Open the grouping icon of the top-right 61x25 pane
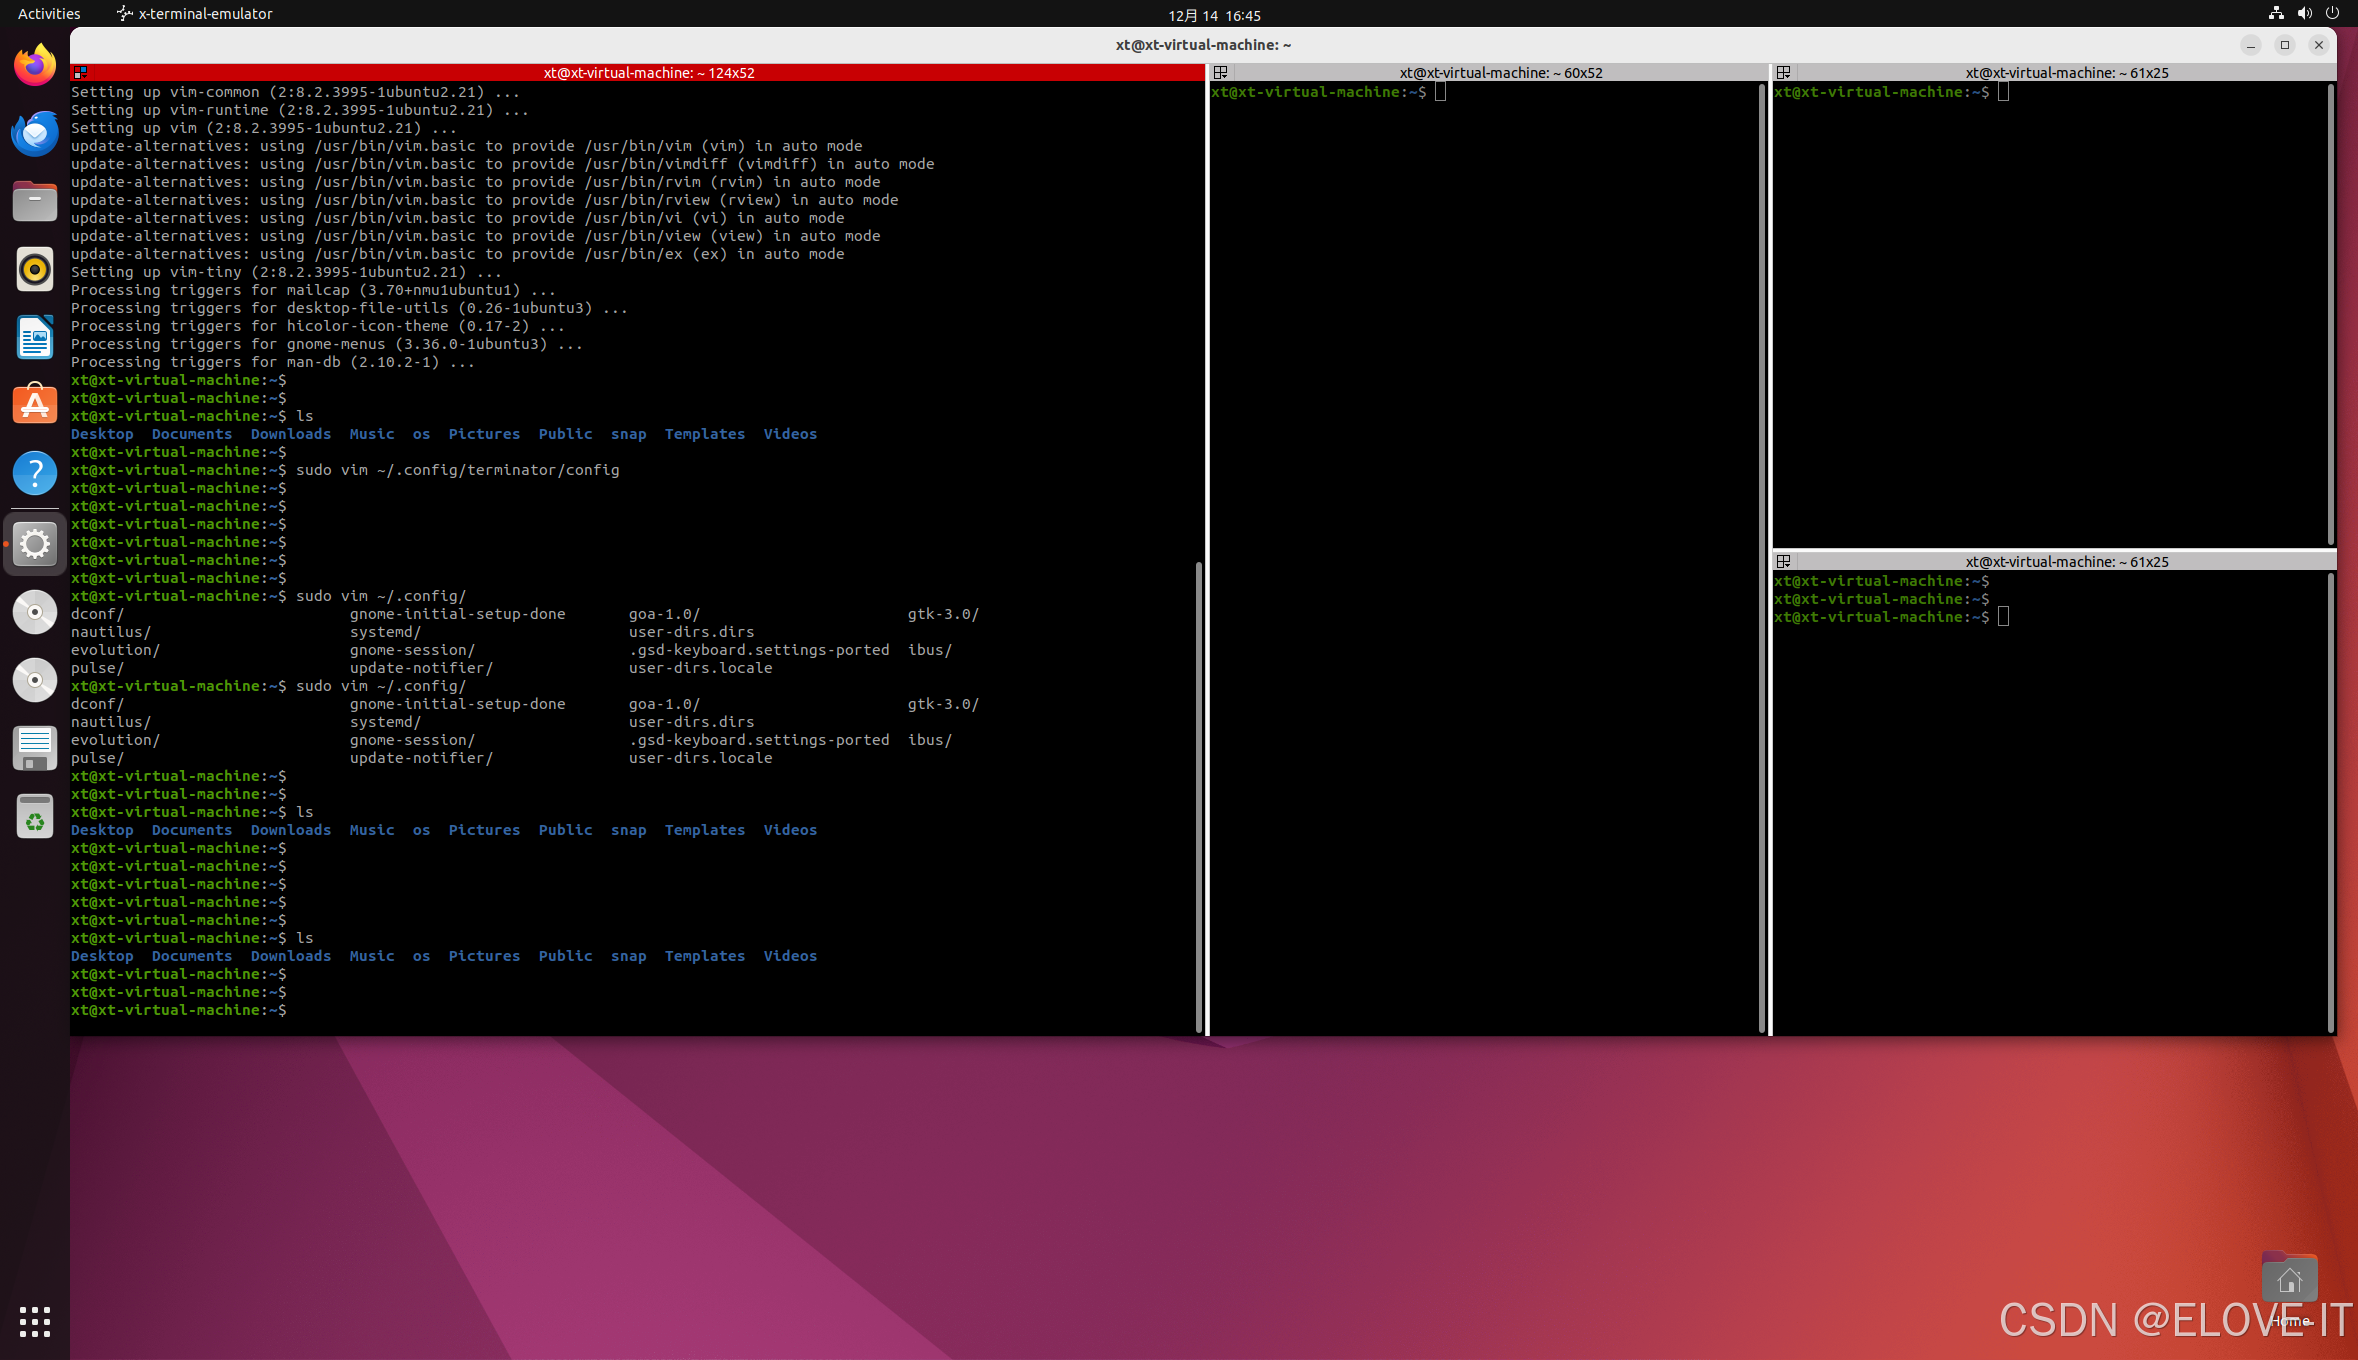Image resolution: width=2358 pixels, height=1360 pixels. pyautogui.click(x=1783, y=72)
